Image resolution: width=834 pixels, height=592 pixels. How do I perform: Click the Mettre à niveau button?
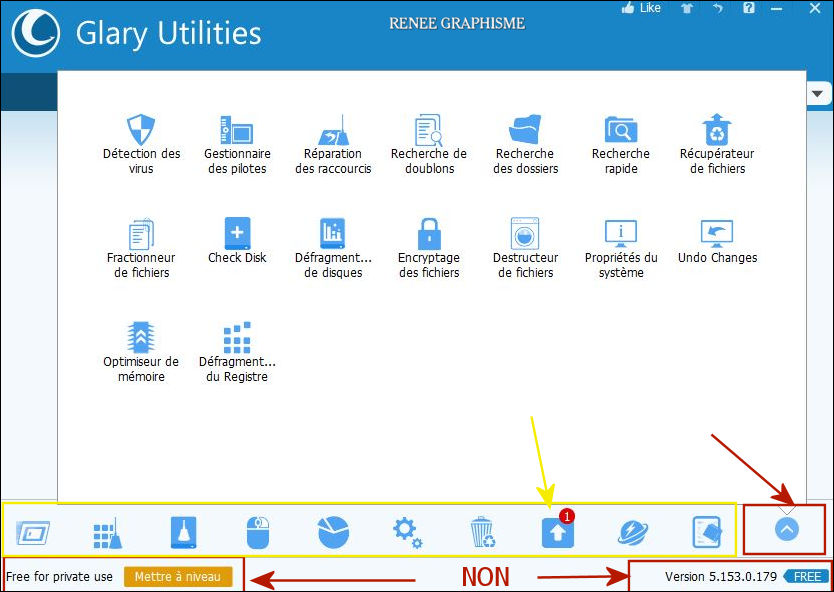click(178, 577)
